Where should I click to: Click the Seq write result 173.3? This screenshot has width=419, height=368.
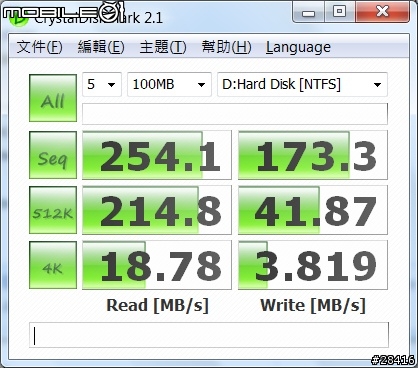click(x=313, y=155)
